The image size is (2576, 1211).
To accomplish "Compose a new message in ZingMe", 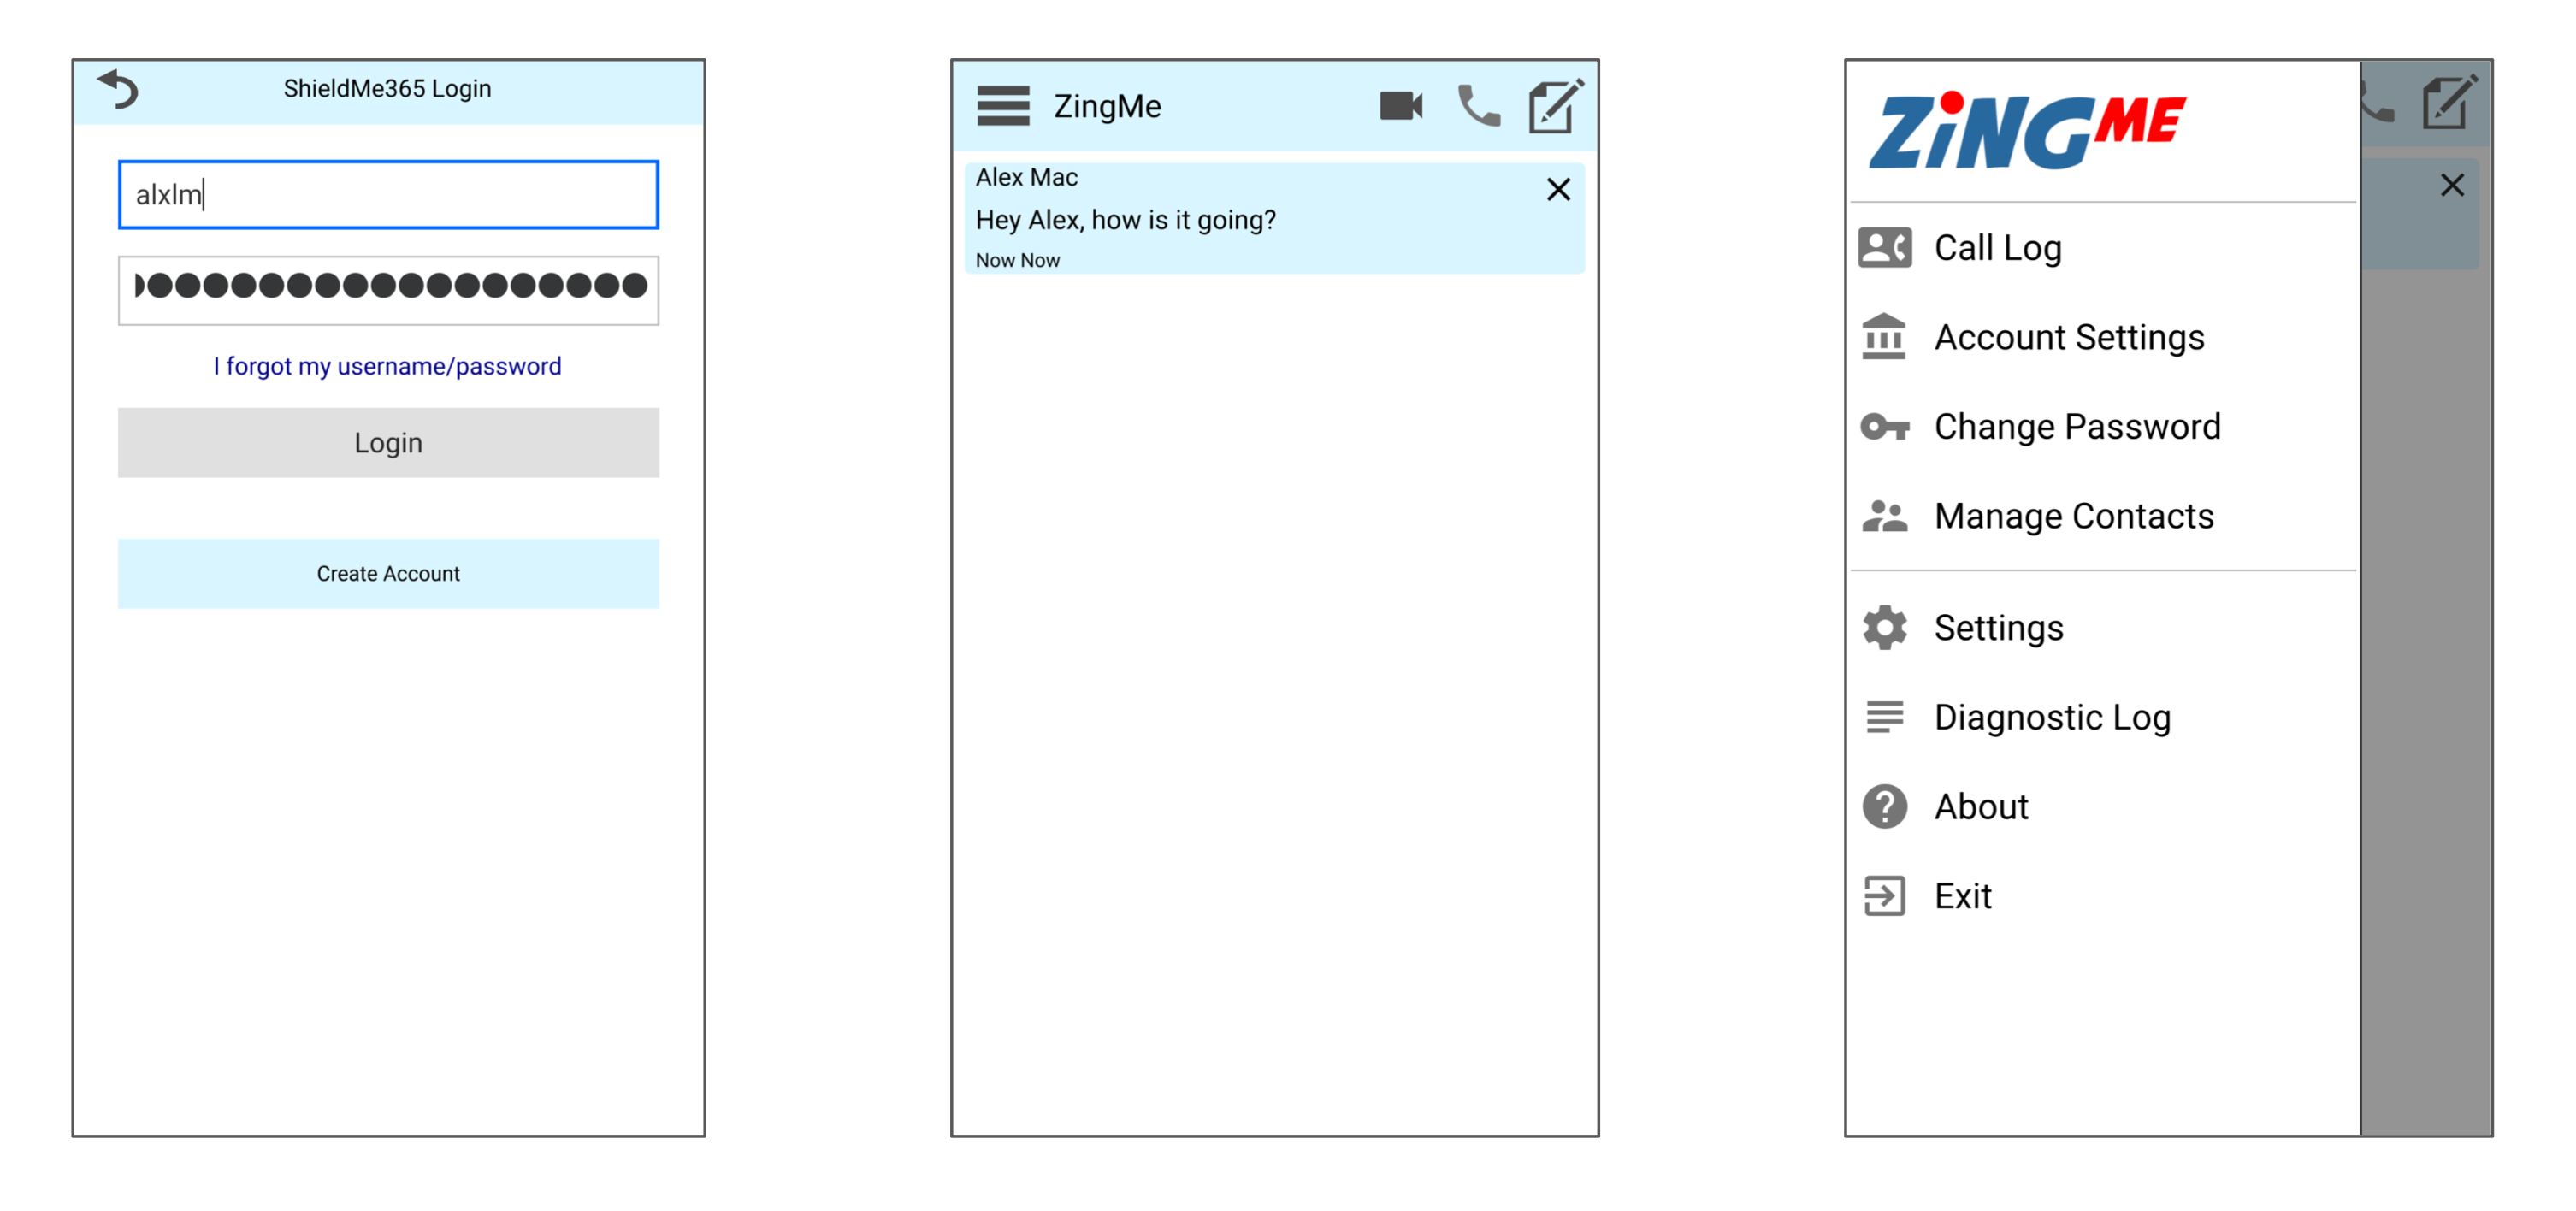I will click(x=1554, y=106).
